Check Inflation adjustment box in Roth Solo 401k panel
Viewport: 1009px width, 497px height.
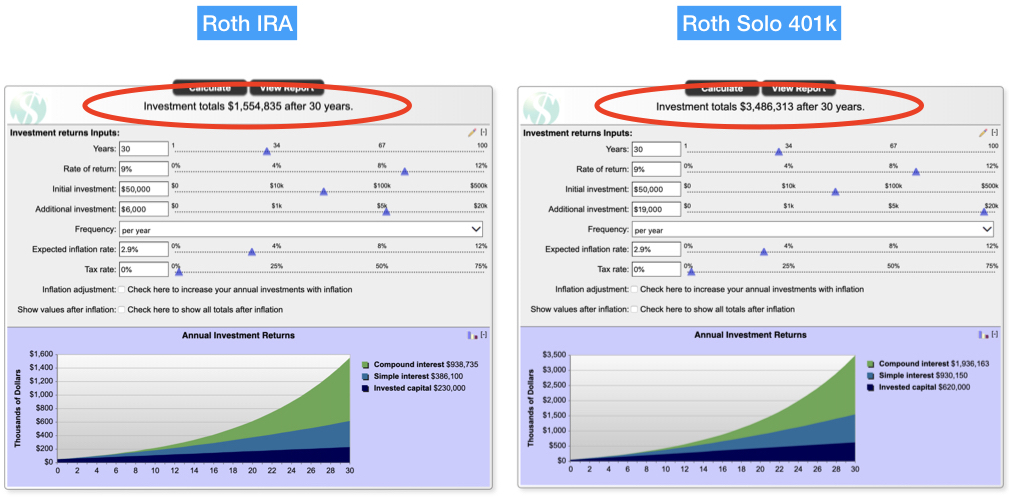634,290
